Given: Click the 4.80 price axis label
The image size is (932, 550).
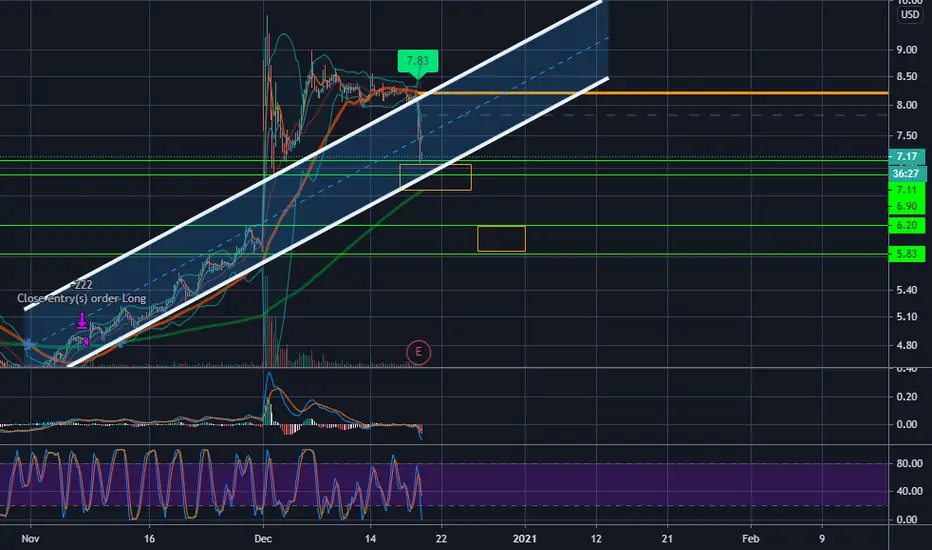Looking at the screenshot, I should pyautogui.click(x=906, y=345).
